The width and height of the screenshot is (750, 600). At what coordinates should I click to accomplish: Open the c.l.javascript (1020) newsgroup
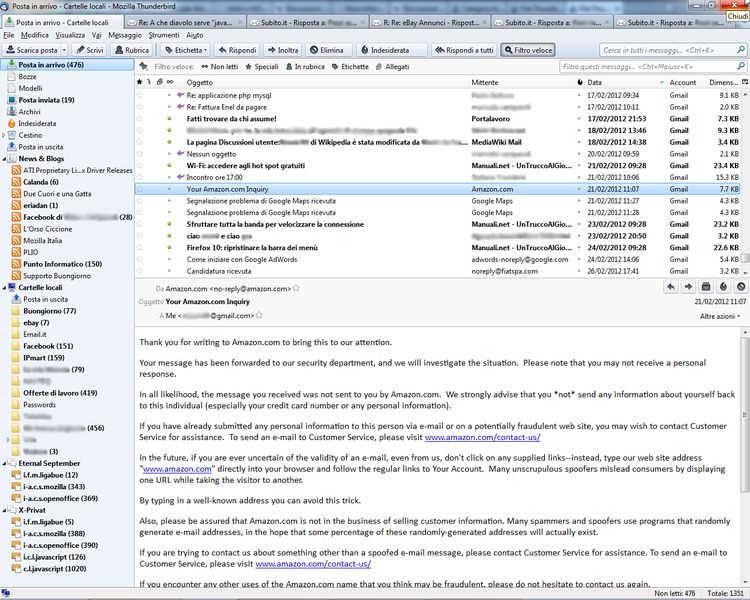click(x=55, y=568)
